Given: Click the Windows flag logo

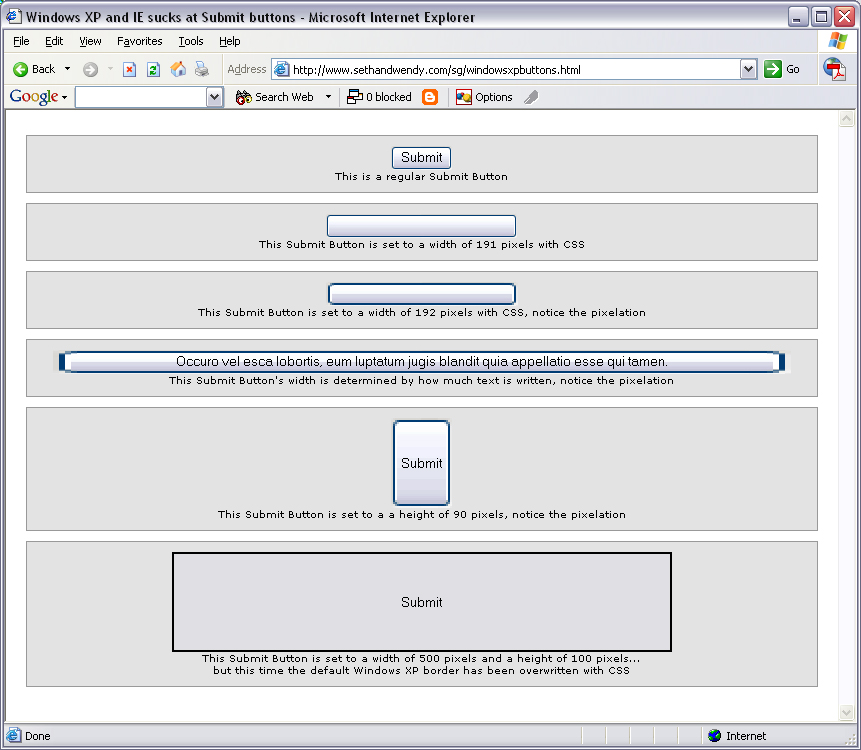Looking at the screenshot, I should (838, 41).
